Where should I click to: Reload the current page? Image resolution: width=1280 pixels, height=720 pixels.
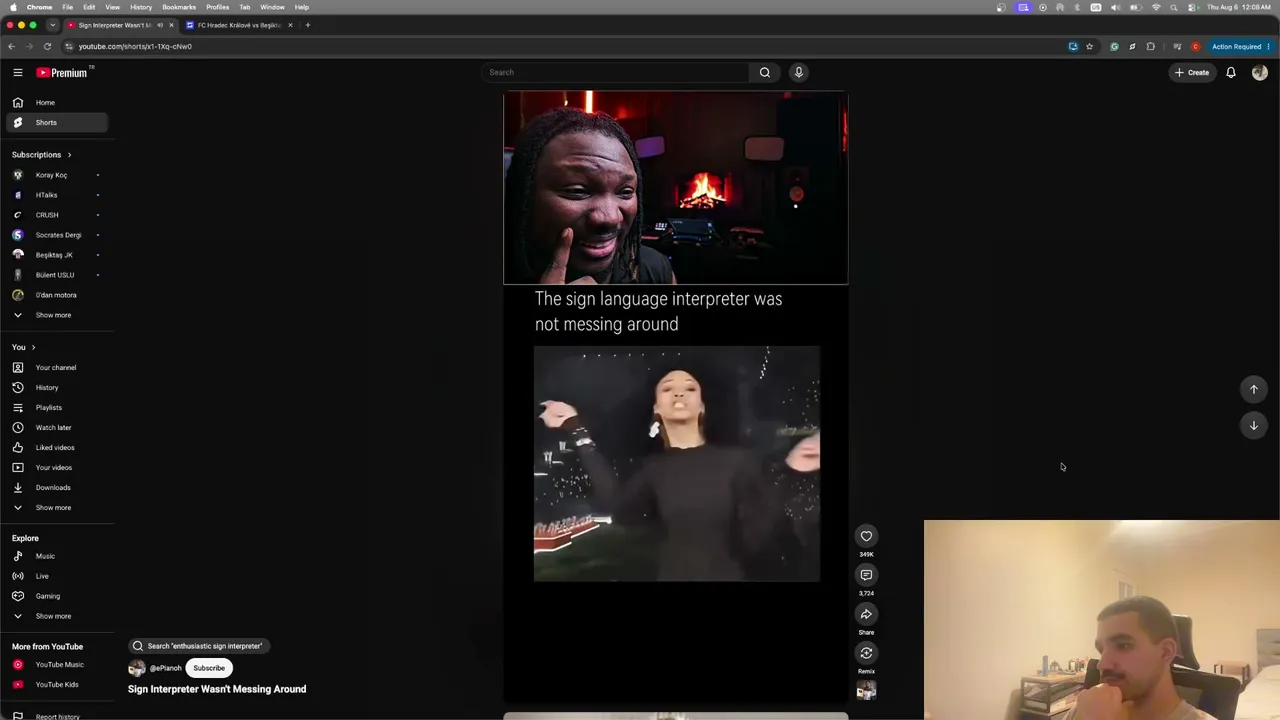coord(47,46)
